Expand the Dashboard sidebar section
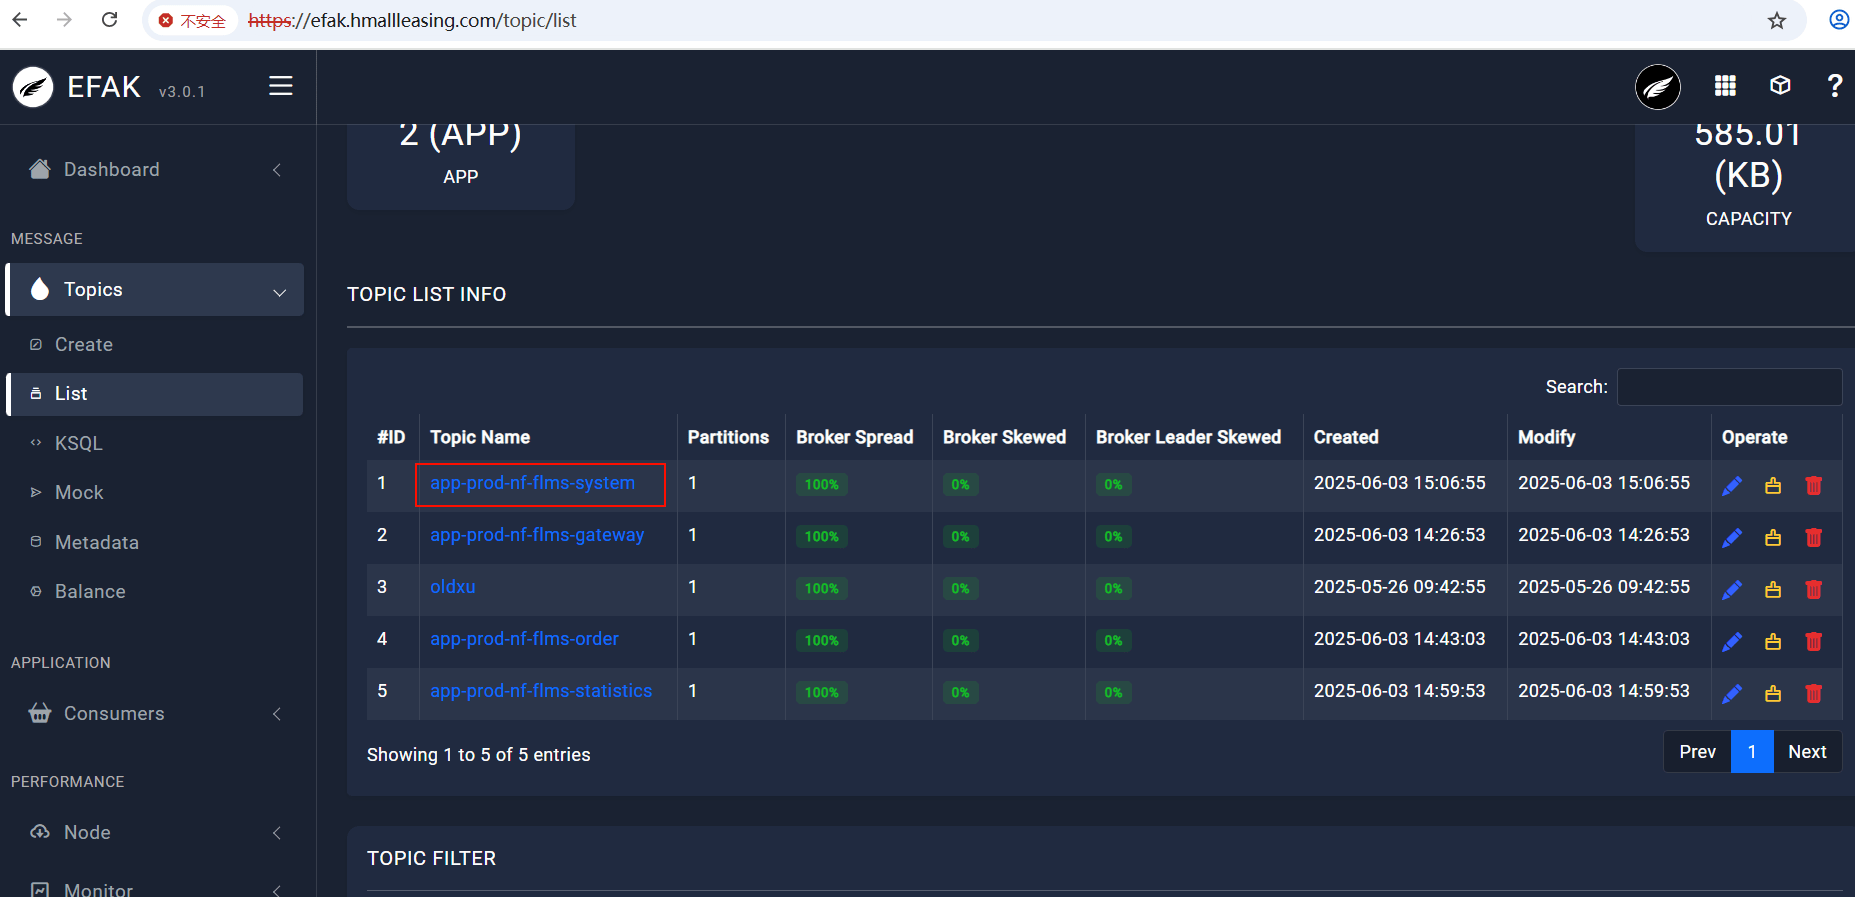This screenshot has width=1855, height=897. pyautogui.click(x=155, y=170)
